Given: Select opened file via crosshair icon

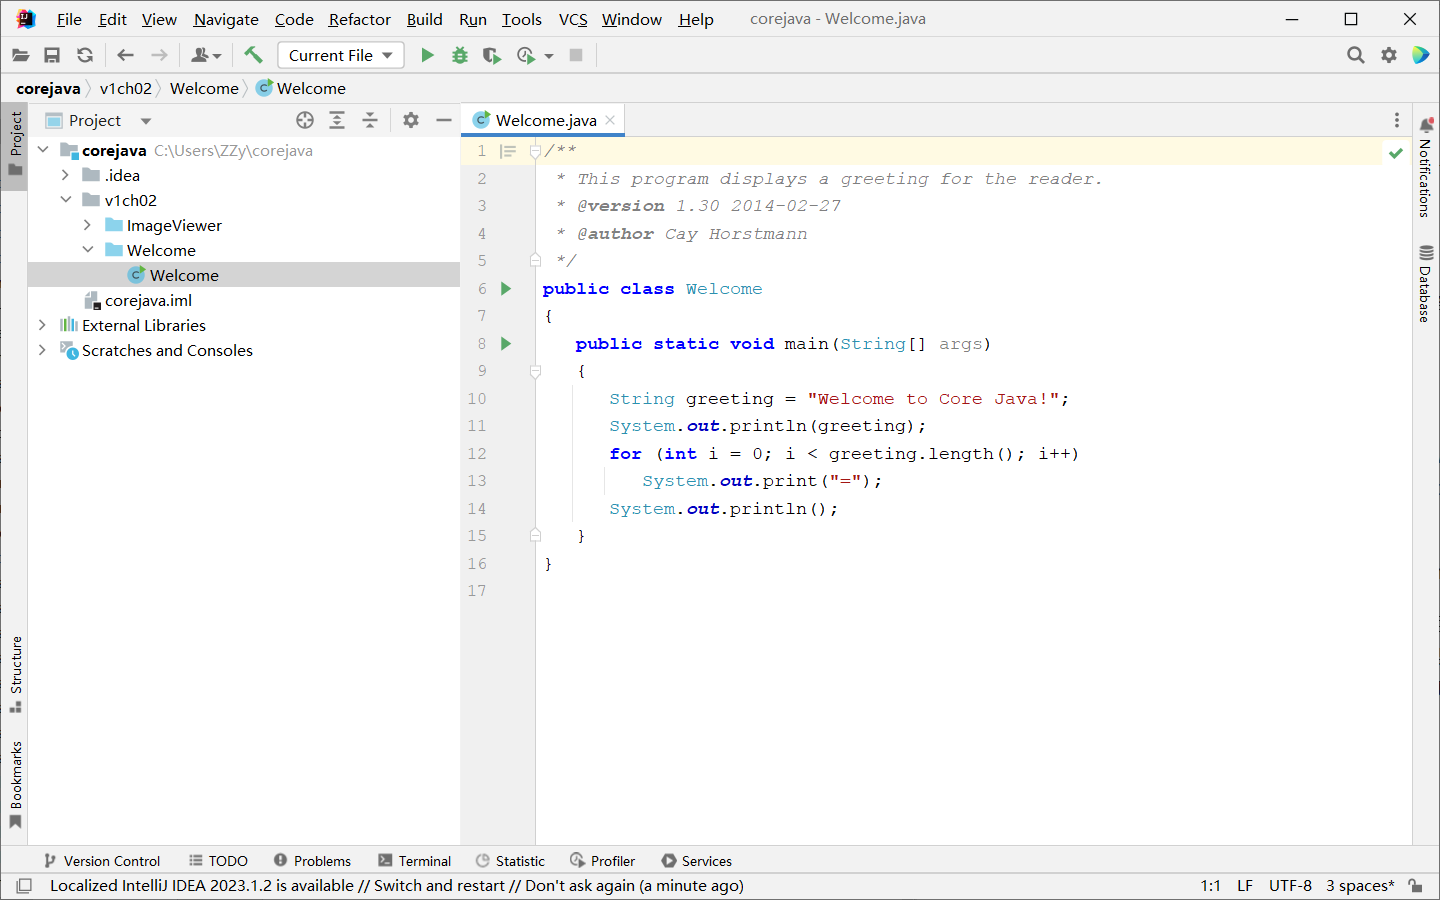Looking at the screenshot, I should (305, 120).
